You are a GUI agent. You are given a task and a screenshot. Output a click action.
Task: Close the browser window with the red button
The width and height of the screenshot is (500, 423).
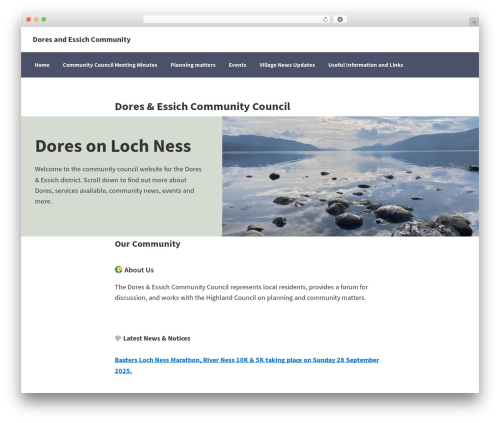29,20
